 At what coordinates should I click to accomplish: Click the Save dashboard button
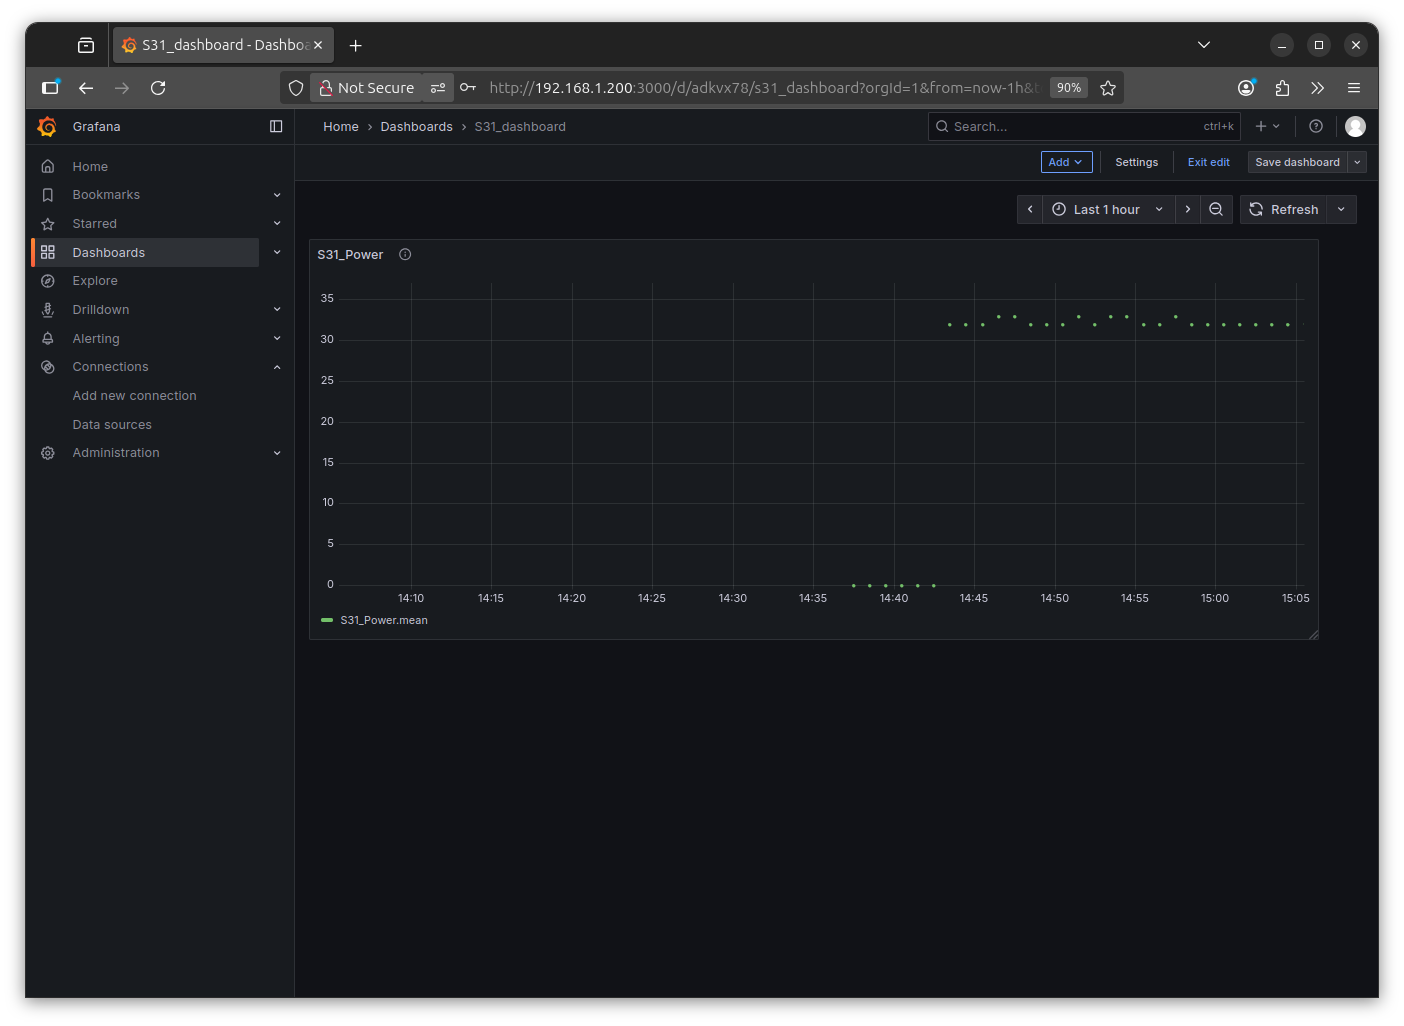pos(1297,162)
